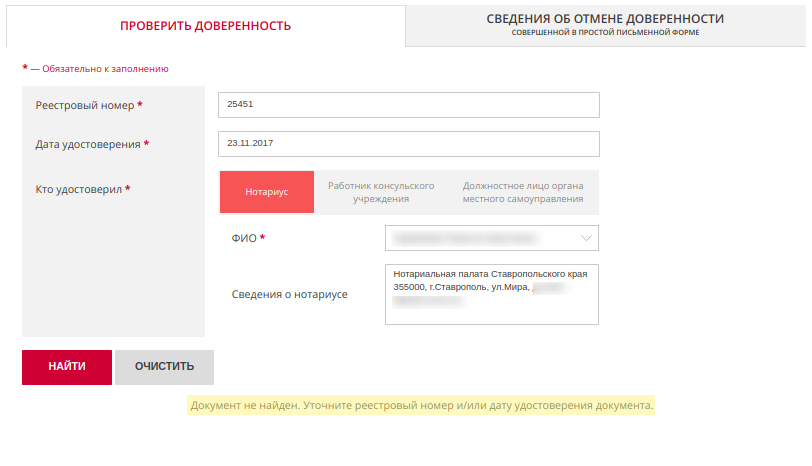812x466 pixels.
Task: Click the ФИО label text
Action: coord(244,238)
